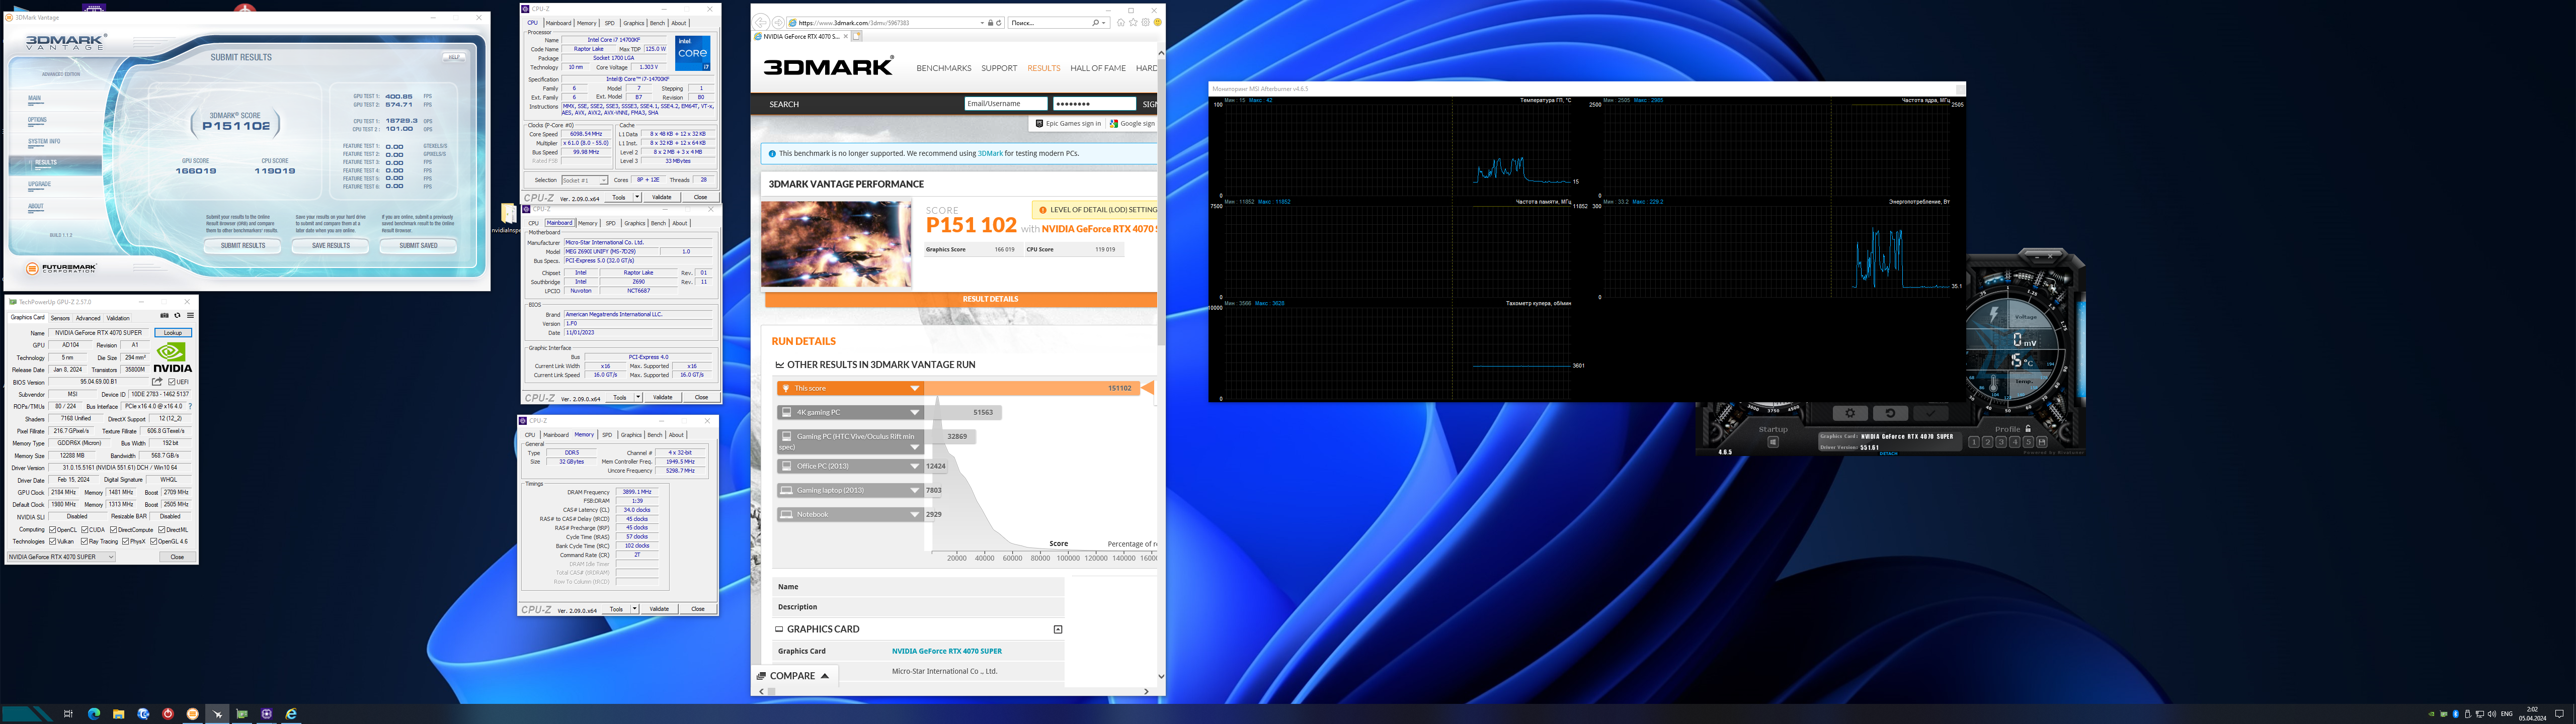The height and width of the screenshot is (724, 2576).
Task: Click the bus interface question mark icon
Action: (x=190, y=406)
